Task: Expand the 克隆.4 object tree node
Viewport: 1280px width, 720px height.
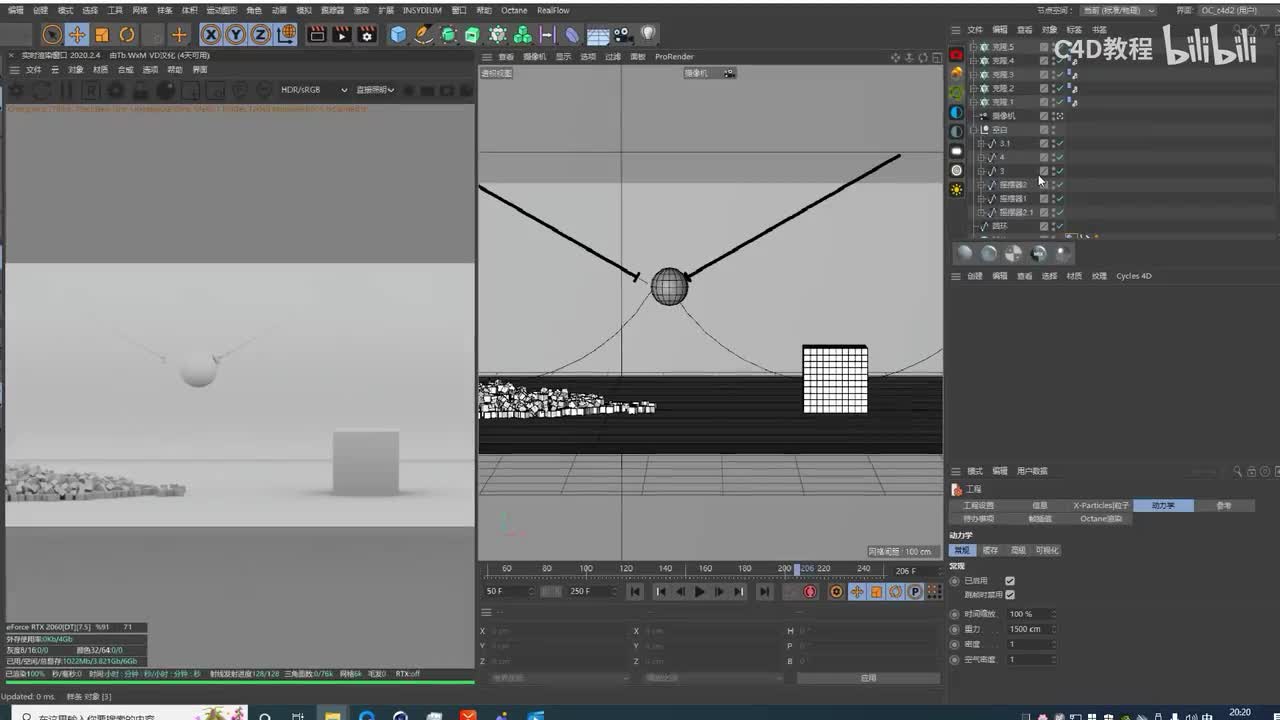Action: click(972, 61)
